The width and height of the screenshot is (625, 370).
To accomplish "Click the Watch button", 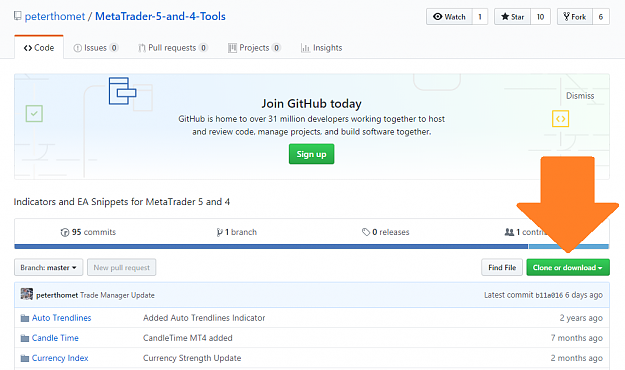I will pyautogui.click(x=449, y=17).
